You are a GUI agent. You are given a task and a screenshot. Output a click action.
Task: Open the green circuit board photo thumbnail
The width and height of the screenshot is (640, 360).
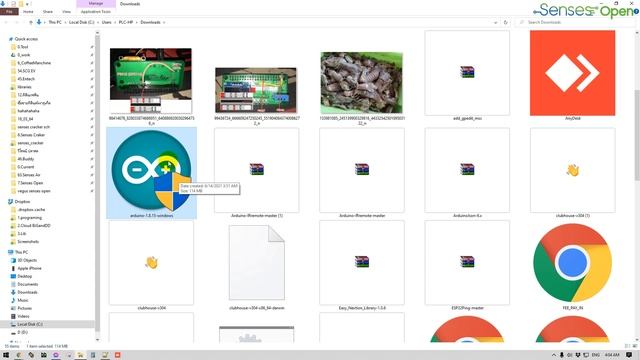(x=151, y=81)
